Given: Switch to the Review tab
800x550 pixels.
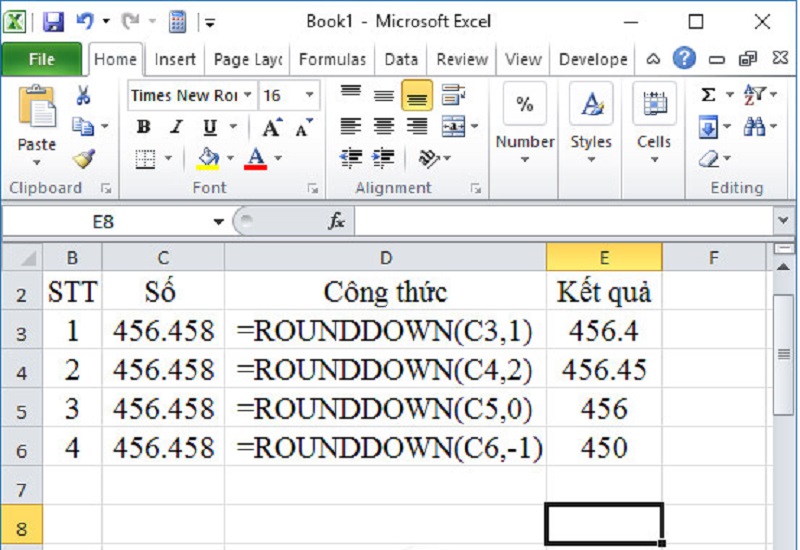Looking at the screenshot, I should tap(462, 60).
